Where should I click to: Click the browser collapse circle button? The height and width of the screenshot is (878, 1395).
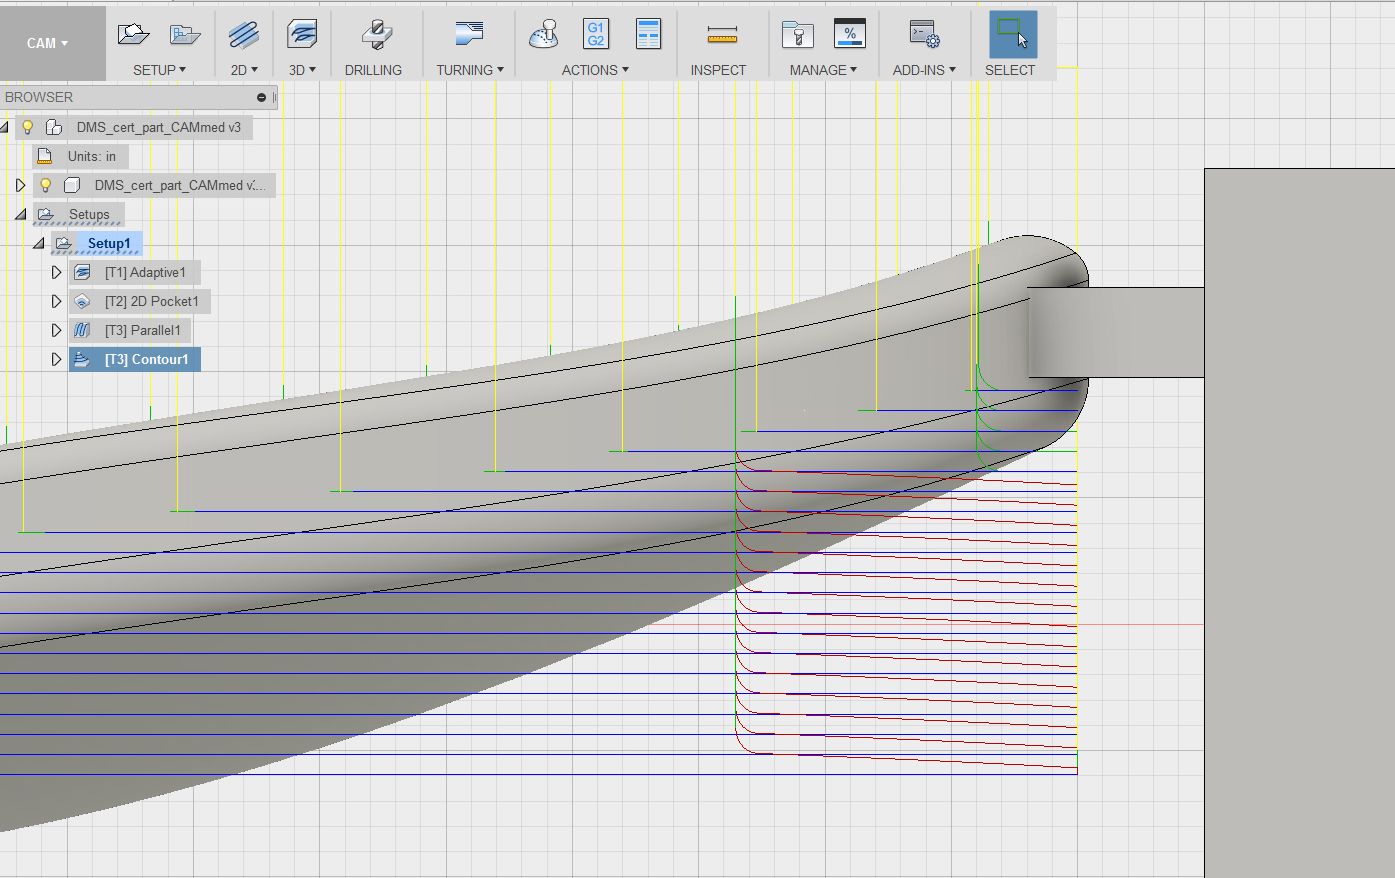(259, 98)
